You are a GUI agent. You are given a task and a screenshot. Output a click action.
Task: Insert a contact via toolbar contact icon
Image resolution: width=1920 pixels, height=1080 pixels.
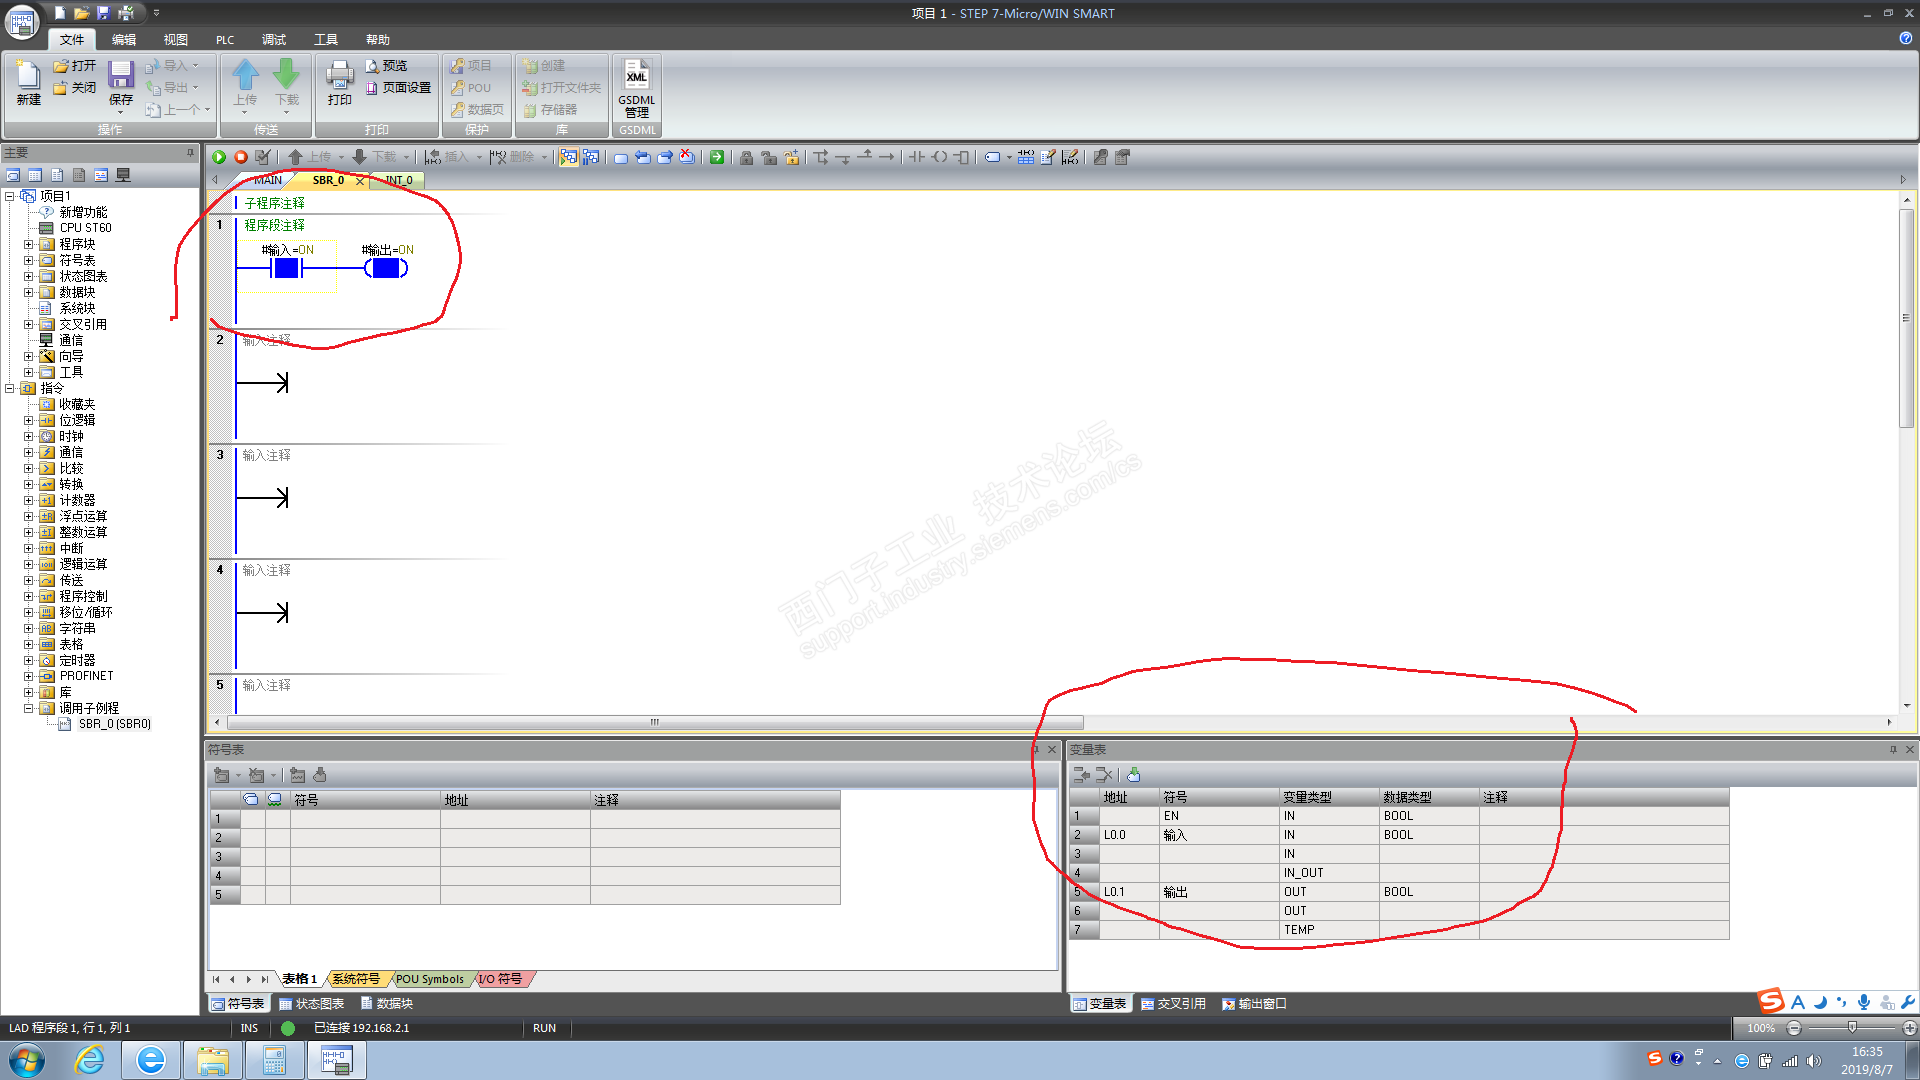pyautogui.click(x=916, y=157)
